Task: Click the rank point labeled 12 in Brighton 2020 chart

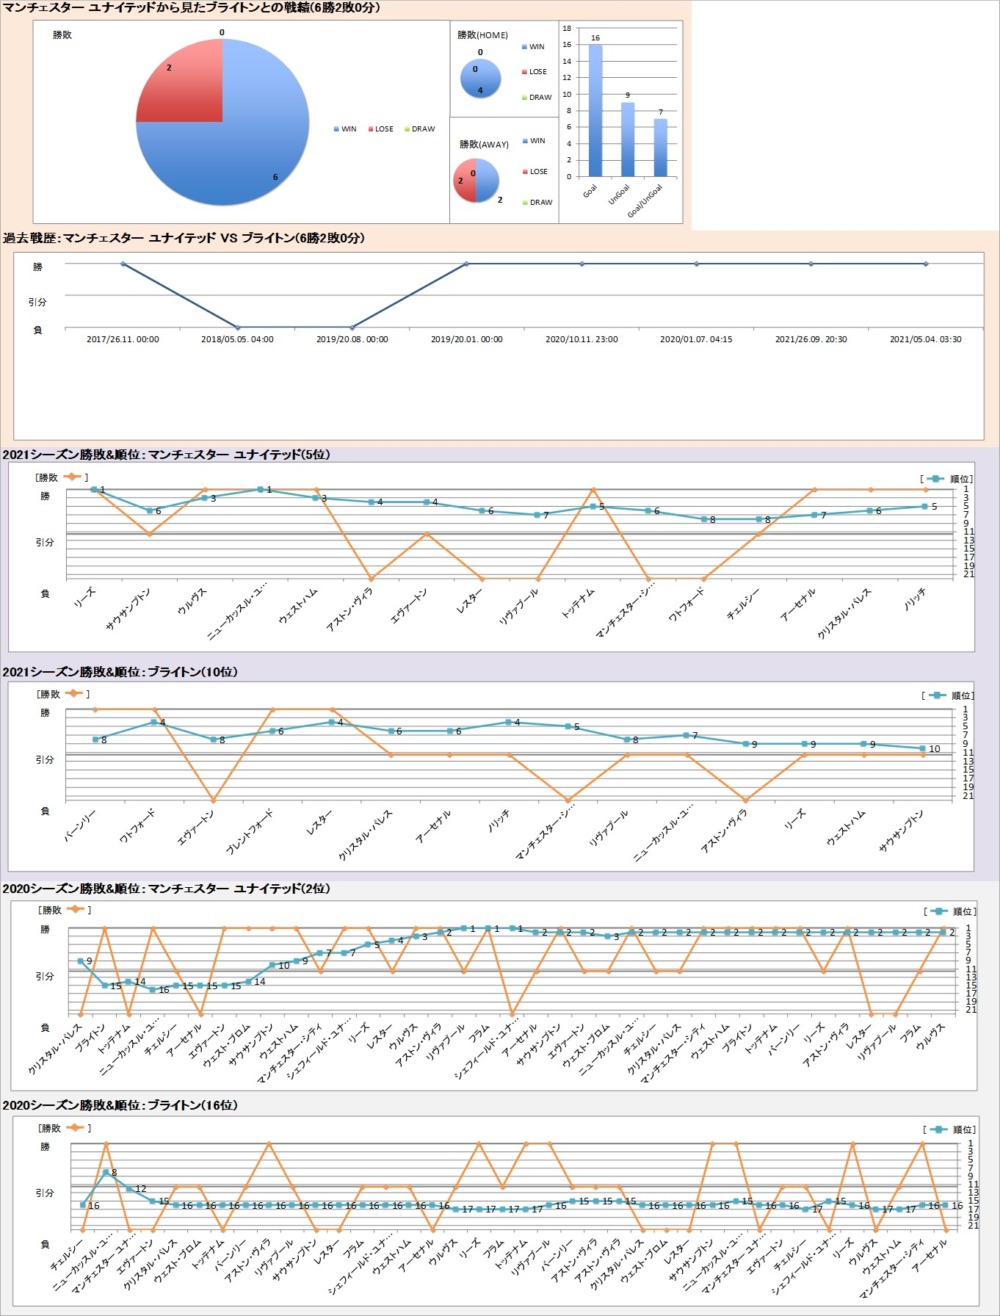Action: coord(129,1189)
